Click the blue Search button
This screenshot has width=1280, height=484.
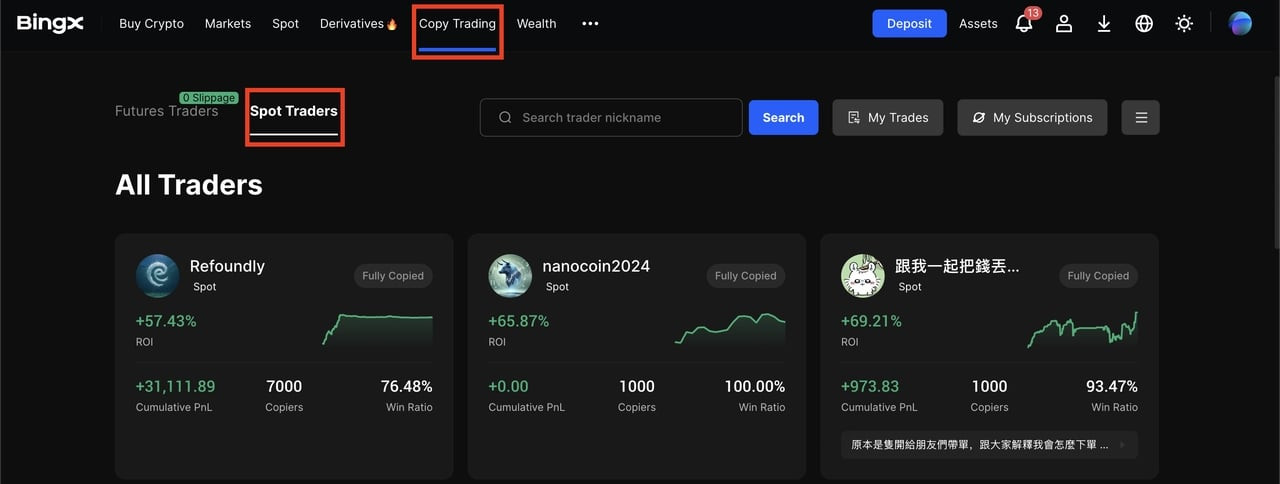point(783,117)
